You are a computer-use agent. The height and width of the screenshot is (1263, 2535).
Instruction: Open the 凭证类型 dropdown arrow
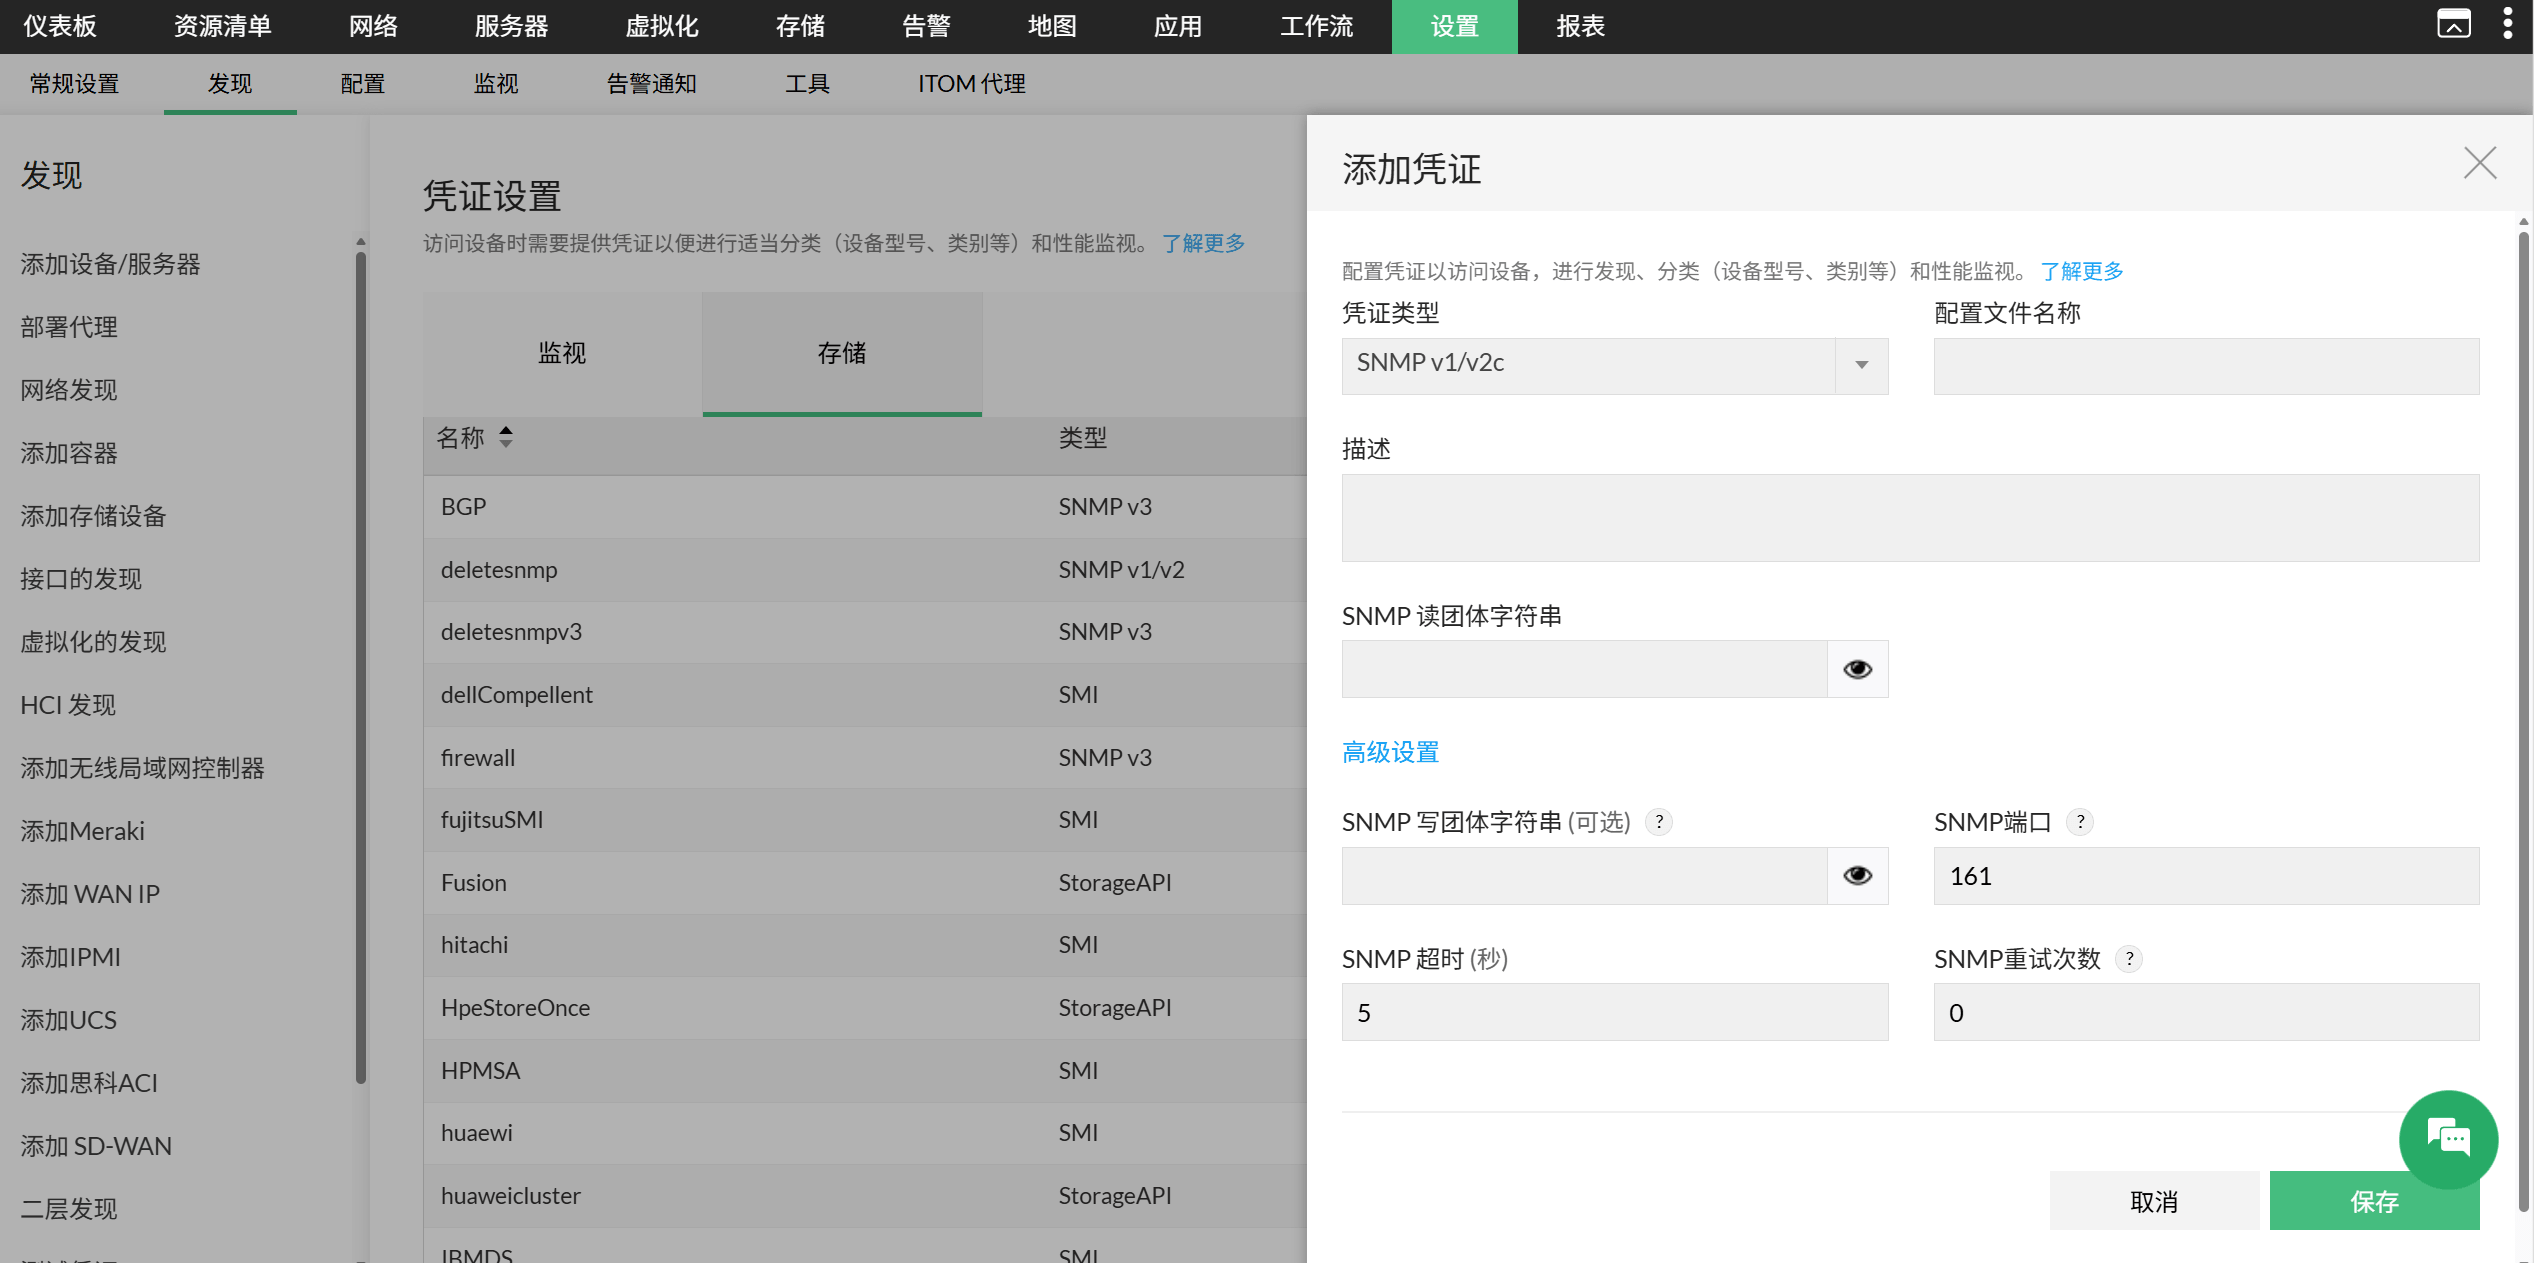coord(1861,365)
